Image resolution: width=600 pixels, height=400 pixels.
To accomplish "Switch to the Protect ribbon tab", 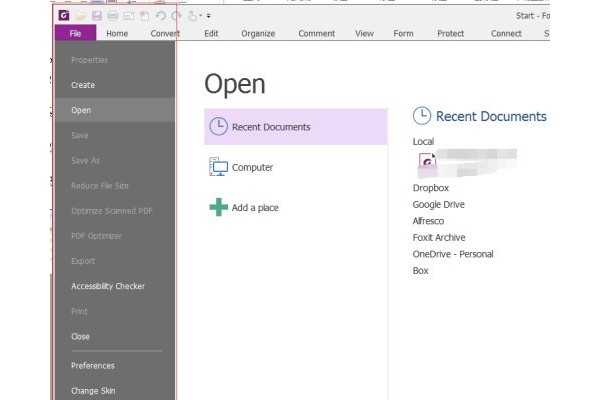I will (450, 33).
